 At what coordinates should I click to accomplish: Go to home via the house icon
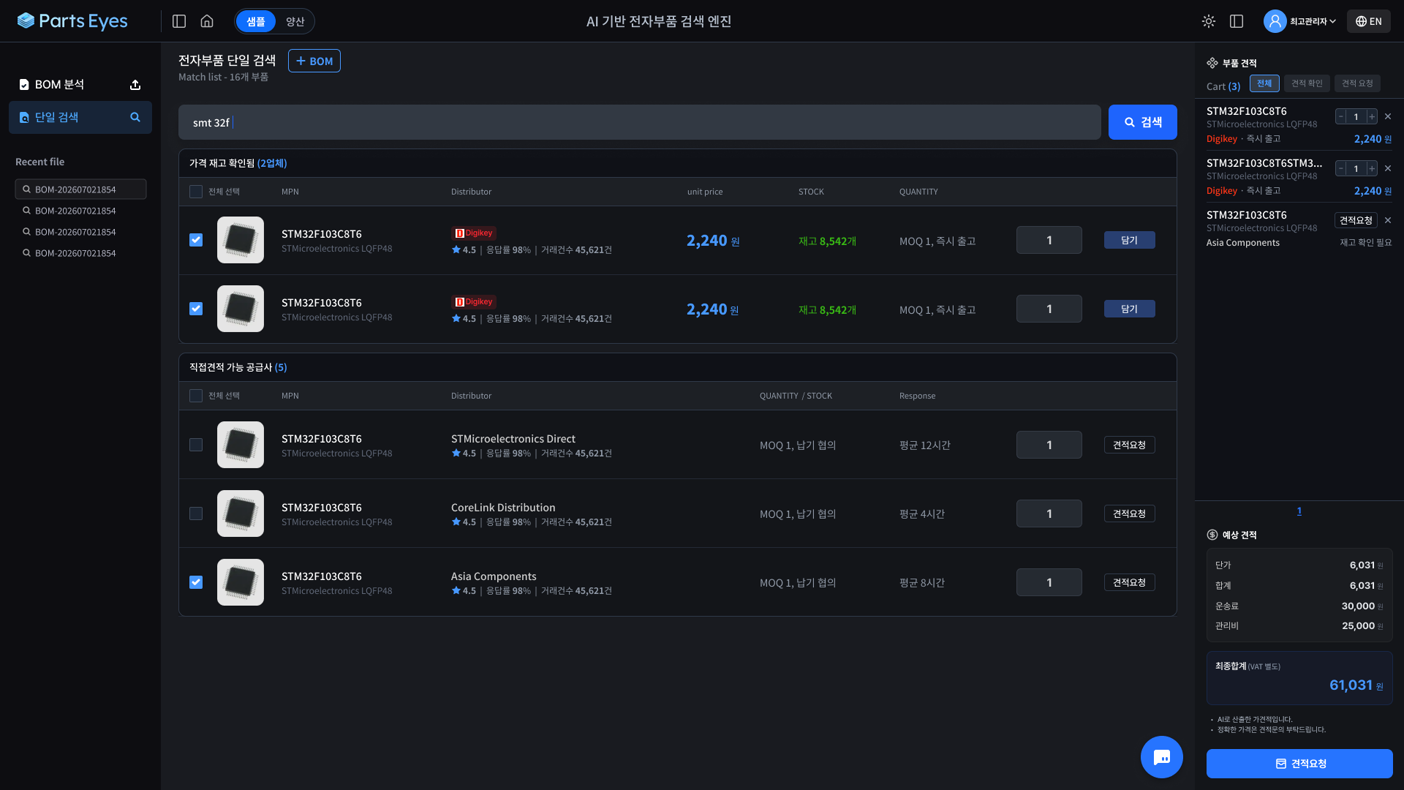click(x=207, y=21)
